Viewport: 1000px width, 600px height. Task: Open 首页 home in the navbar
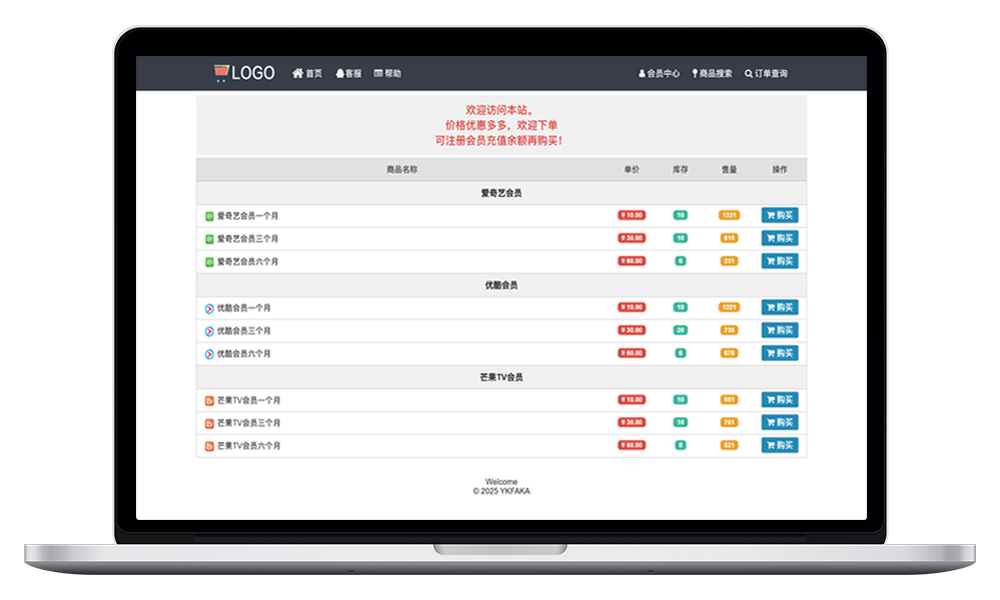coord(307,74)
